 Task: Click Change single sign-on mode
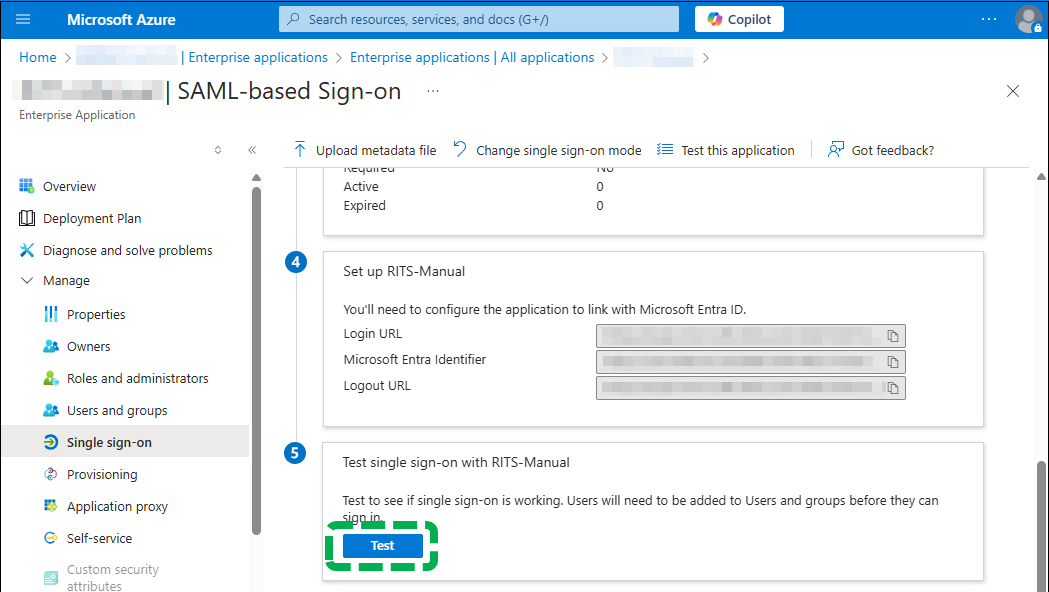tap(547, 150)
